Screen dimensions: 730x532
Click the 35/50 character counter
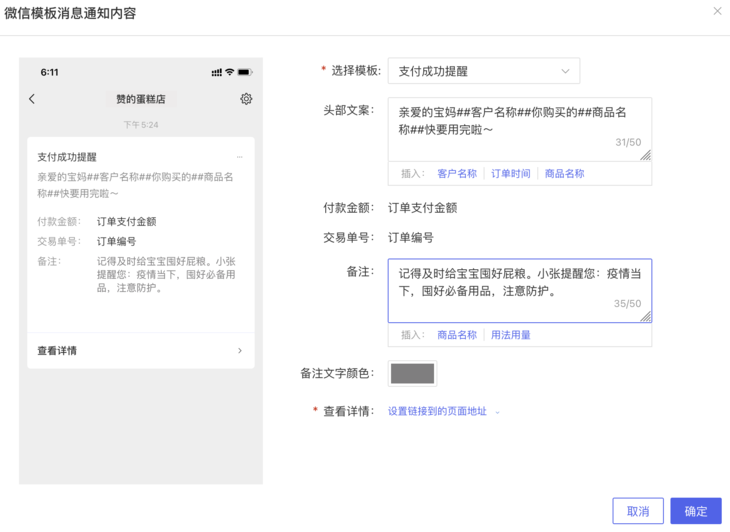pyautogui.click(x=627, y=304)
